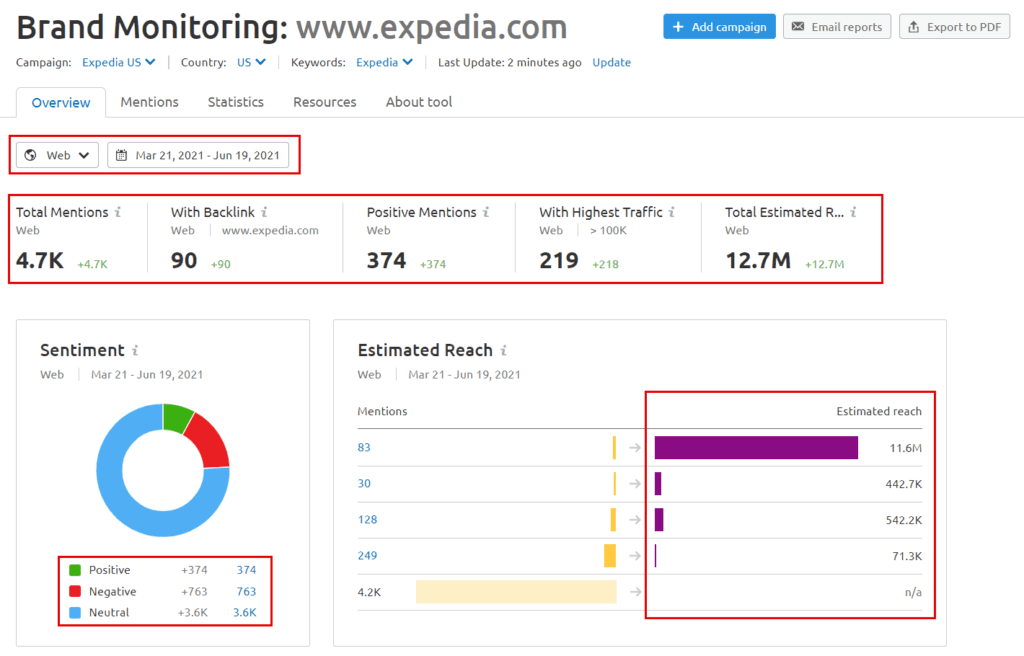1024x656 pixels.
Task: Click the Positive count link 374 in the legend
Action: pos(246,570)
